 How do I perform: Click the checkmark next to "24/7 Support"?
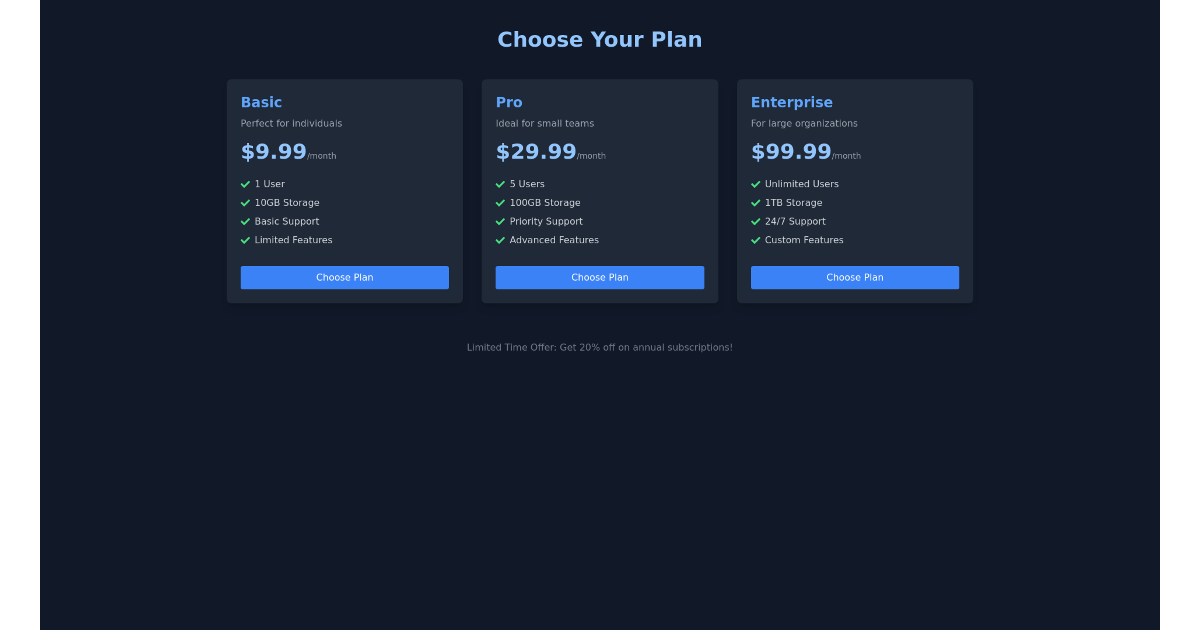click(x=755, y=221)
